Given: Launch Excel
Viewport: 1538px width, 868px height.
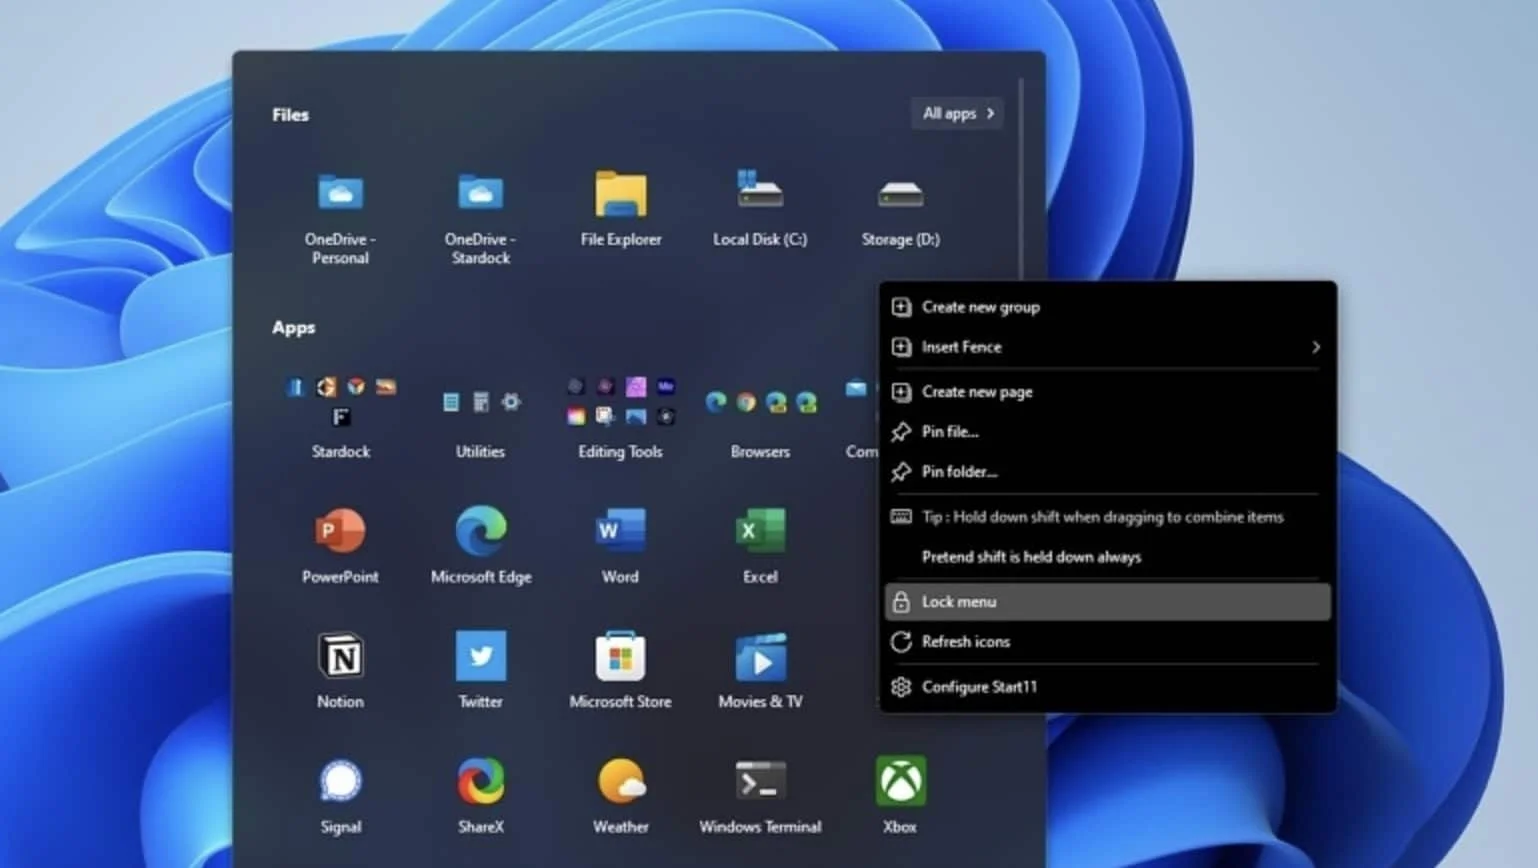Looking at the screenshot, I should click(760, 545).
